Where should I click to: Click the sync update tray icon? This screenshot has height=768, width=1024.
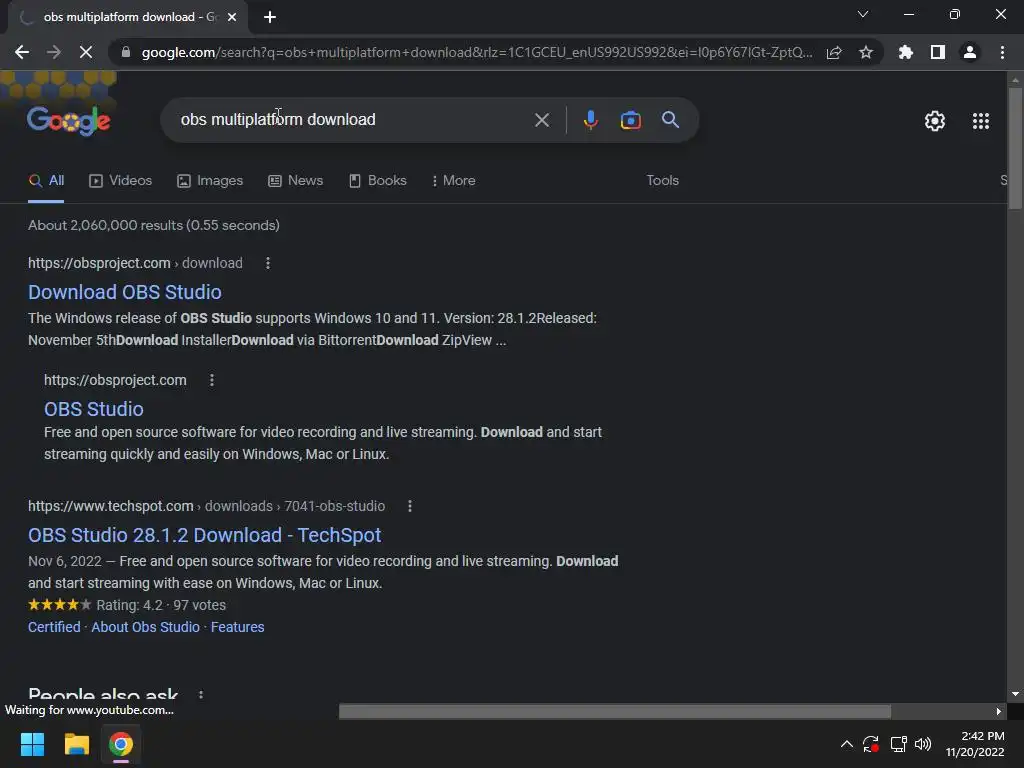tap(871, 744)
